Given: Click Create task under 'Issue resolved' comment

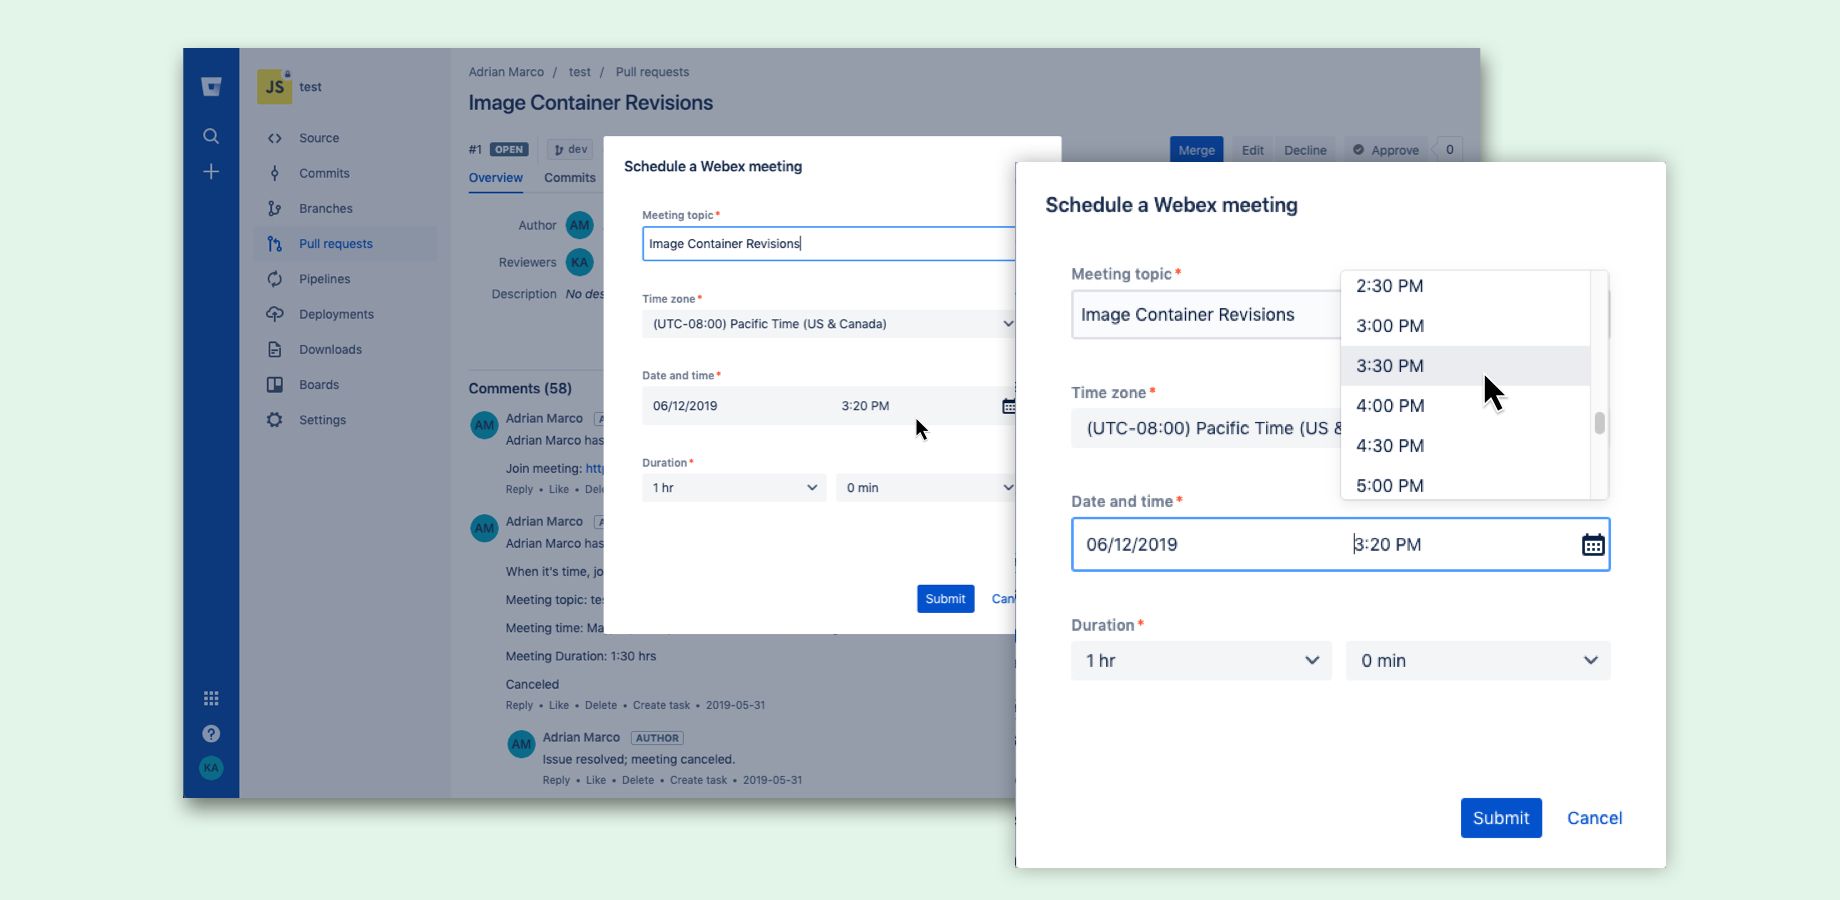Looking at the screenshot, I should point(698,780).
